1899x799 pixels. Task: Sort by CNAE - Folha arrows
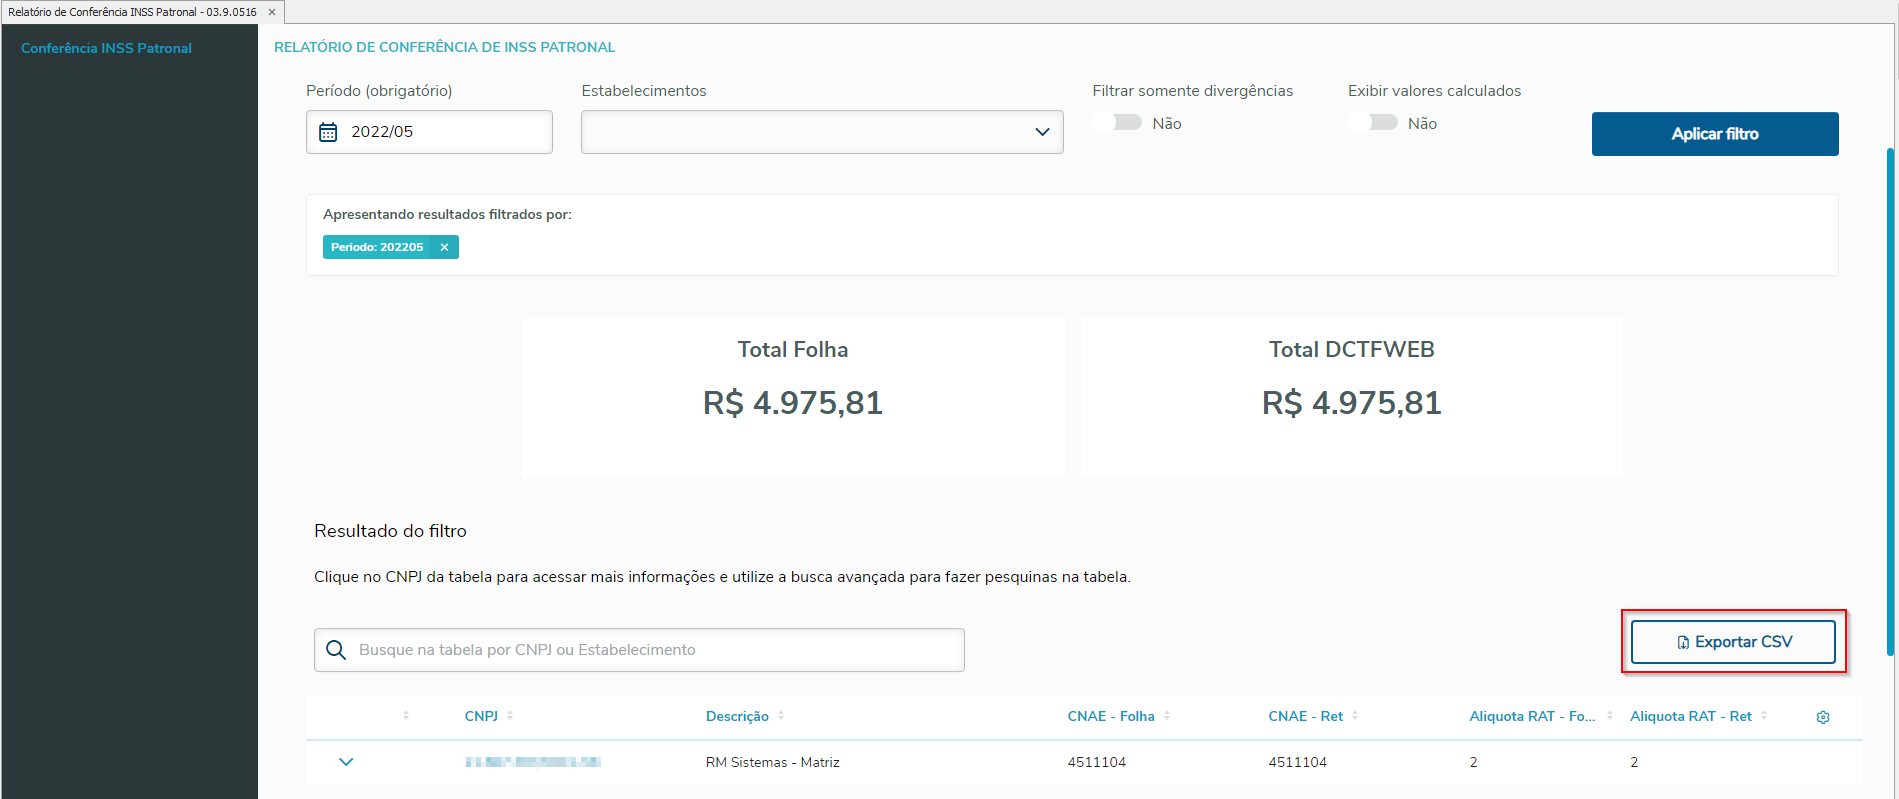1167,716
